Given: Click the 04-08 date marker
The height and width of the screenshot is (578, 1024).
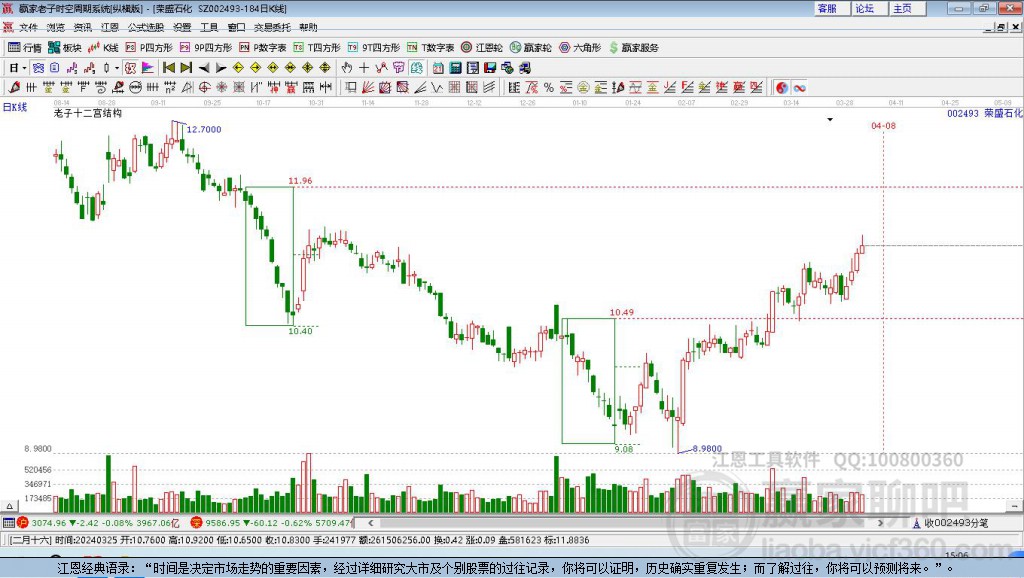Looking at the screenshot, I should click(883, 125).
